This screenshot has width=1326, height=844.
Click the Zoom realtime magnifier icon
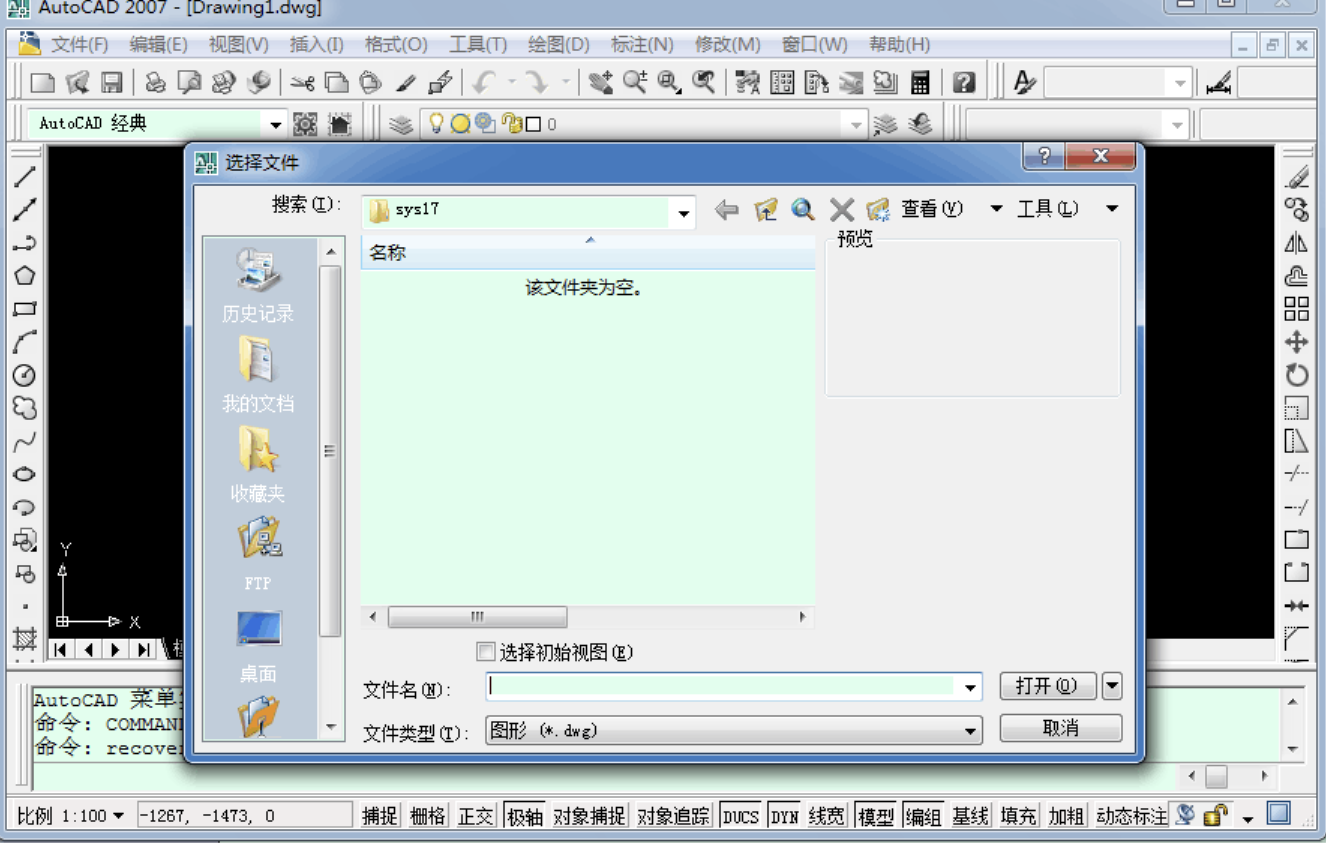[x=635, y=82]
